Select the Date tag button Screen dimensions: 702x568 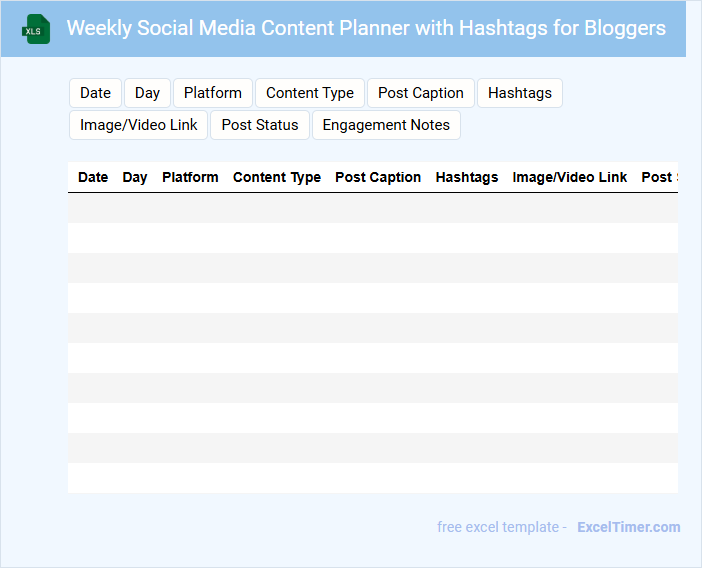(x=96, y=93)
